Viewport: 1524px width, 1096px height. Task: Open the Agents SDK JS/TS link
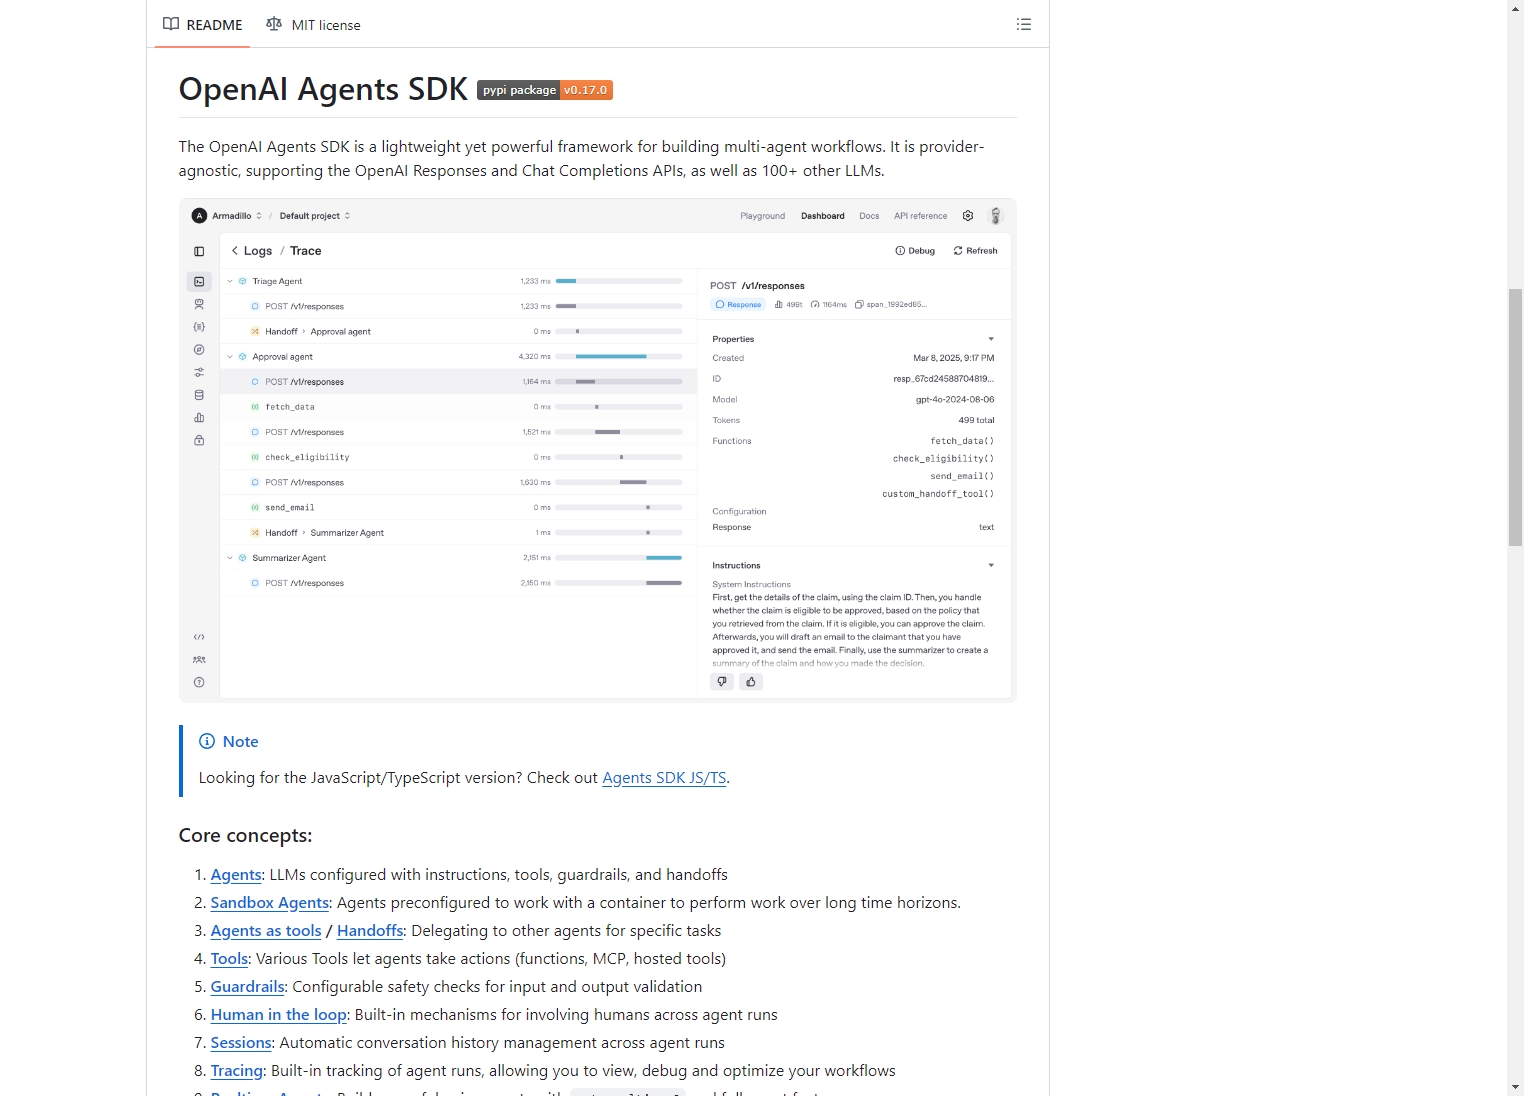click(664, 778)
